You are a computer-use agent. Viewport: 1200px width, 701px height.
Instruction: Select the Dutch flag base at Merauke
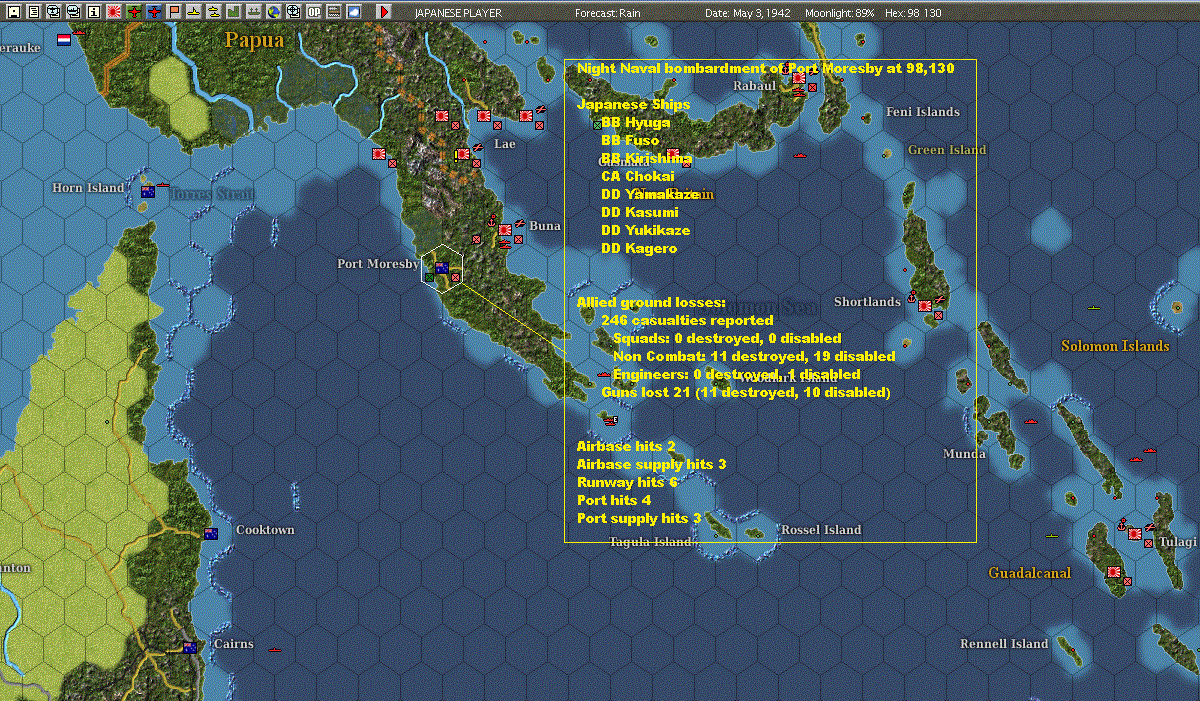(x=64, y=40)
